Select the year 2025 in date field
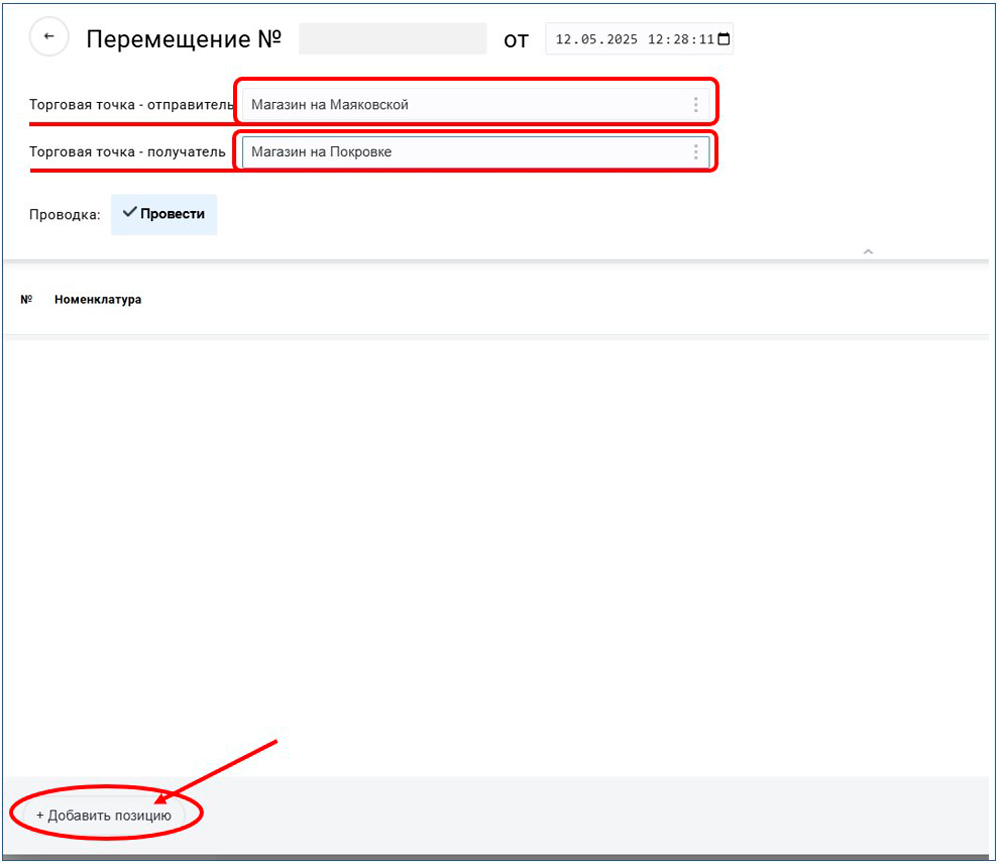Screen dimensions: 1000x865 [x=617, y=40]
